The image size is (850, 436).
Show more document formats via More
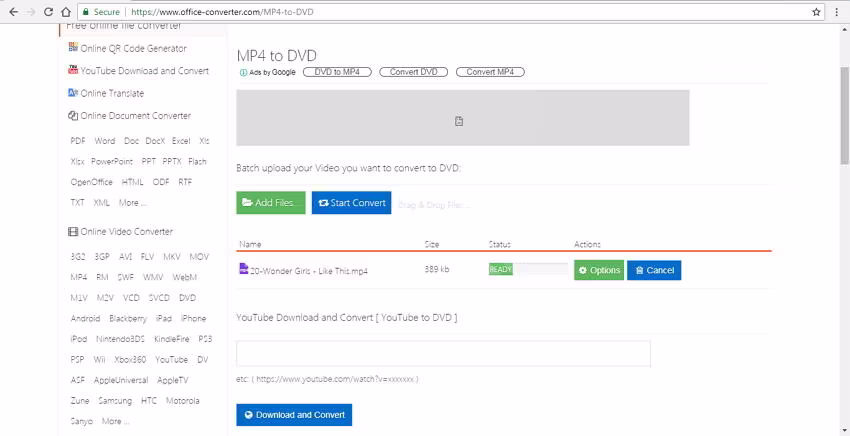pyautogui.click(x=133, y=203)
